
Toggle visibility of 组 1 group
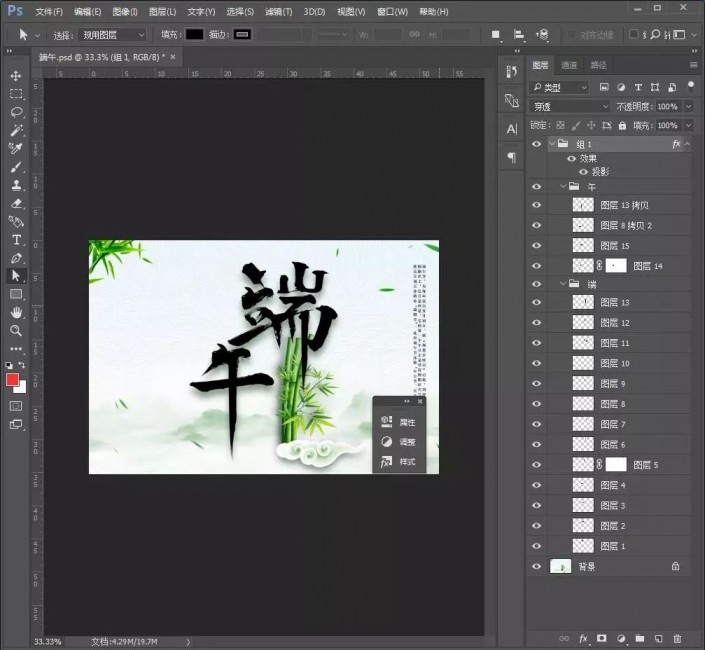coord(536,144)
